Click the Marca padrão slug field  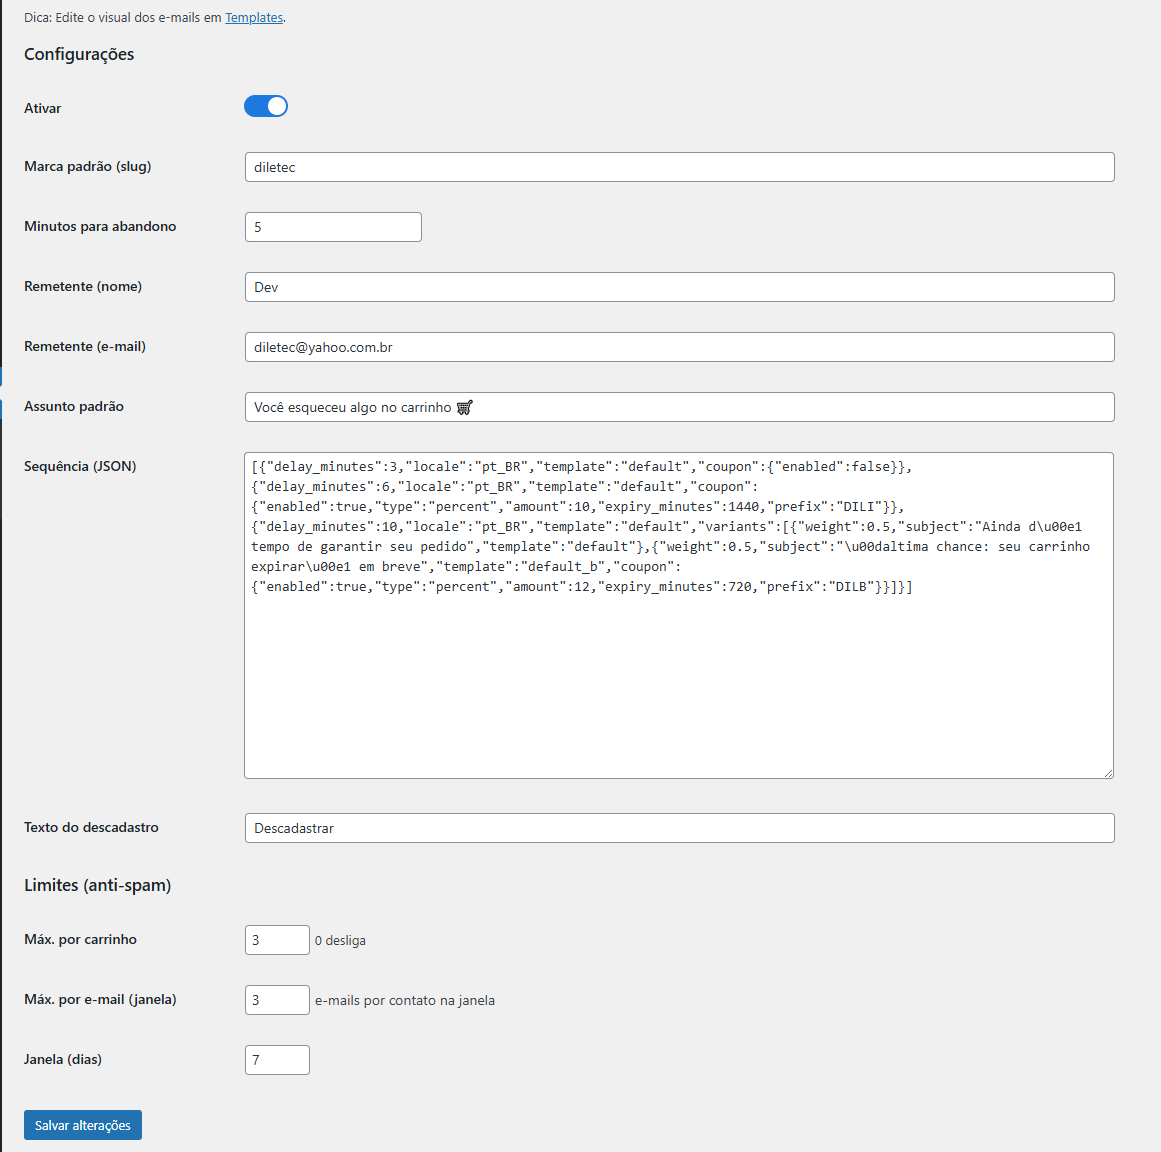click(x=679, y=167)
